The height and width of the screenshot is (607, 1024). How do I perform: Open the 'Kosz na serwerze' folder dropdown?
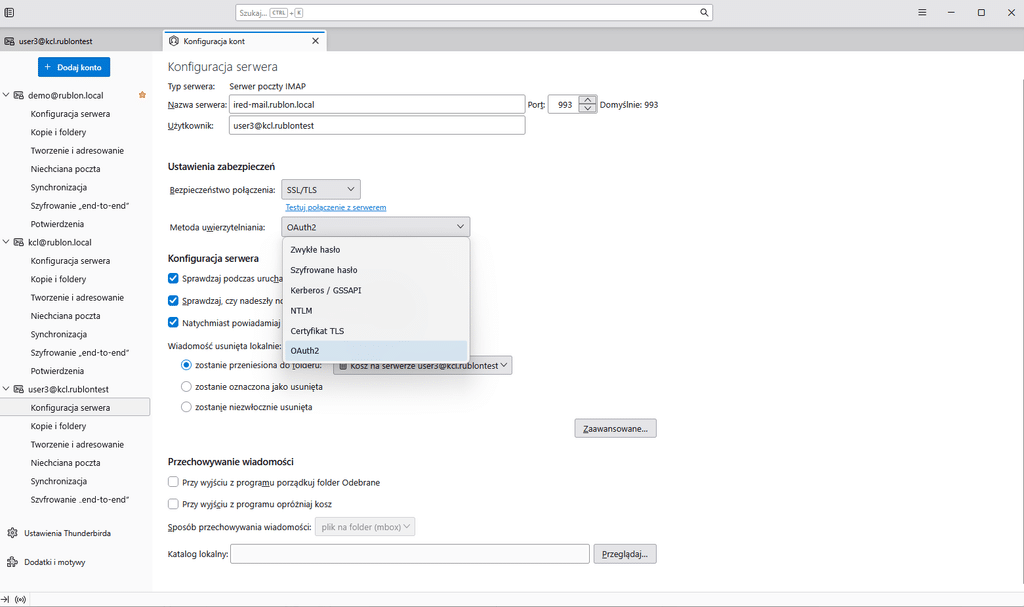(x=423, y=365)
